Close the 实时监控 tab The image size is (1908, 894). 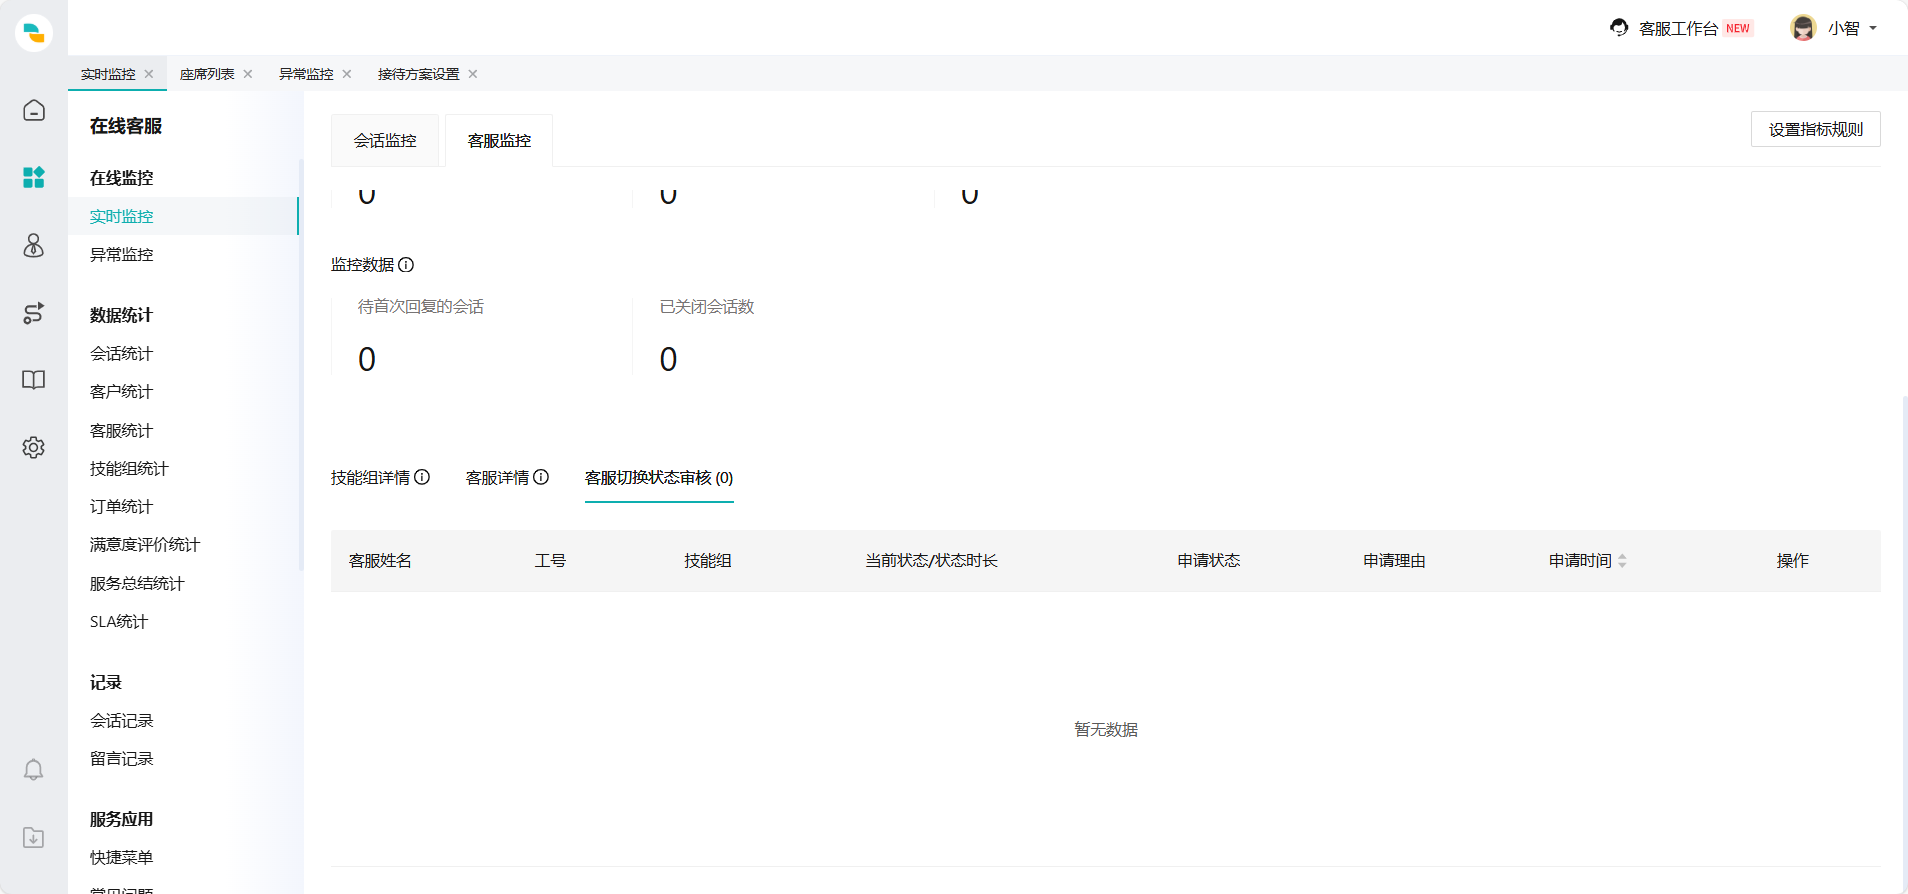click(149, 74)
